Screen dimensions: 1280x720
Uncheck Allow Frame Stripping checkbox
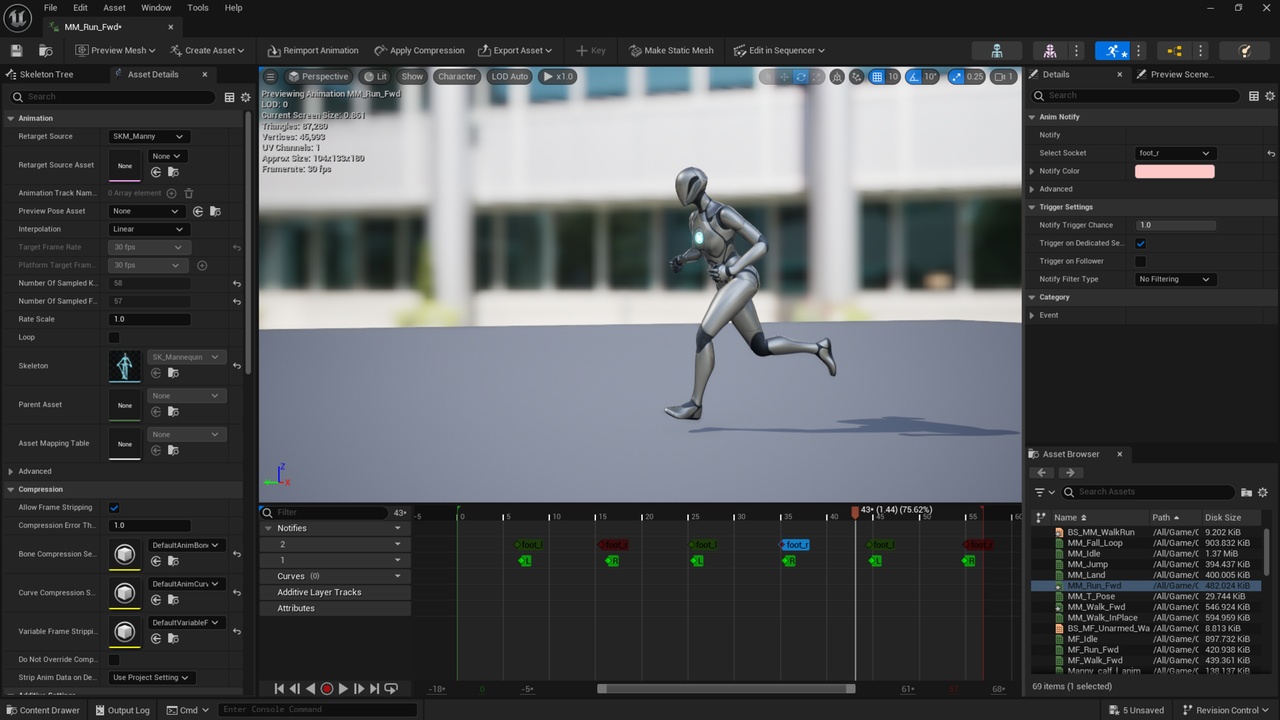[x=114, y=507]
